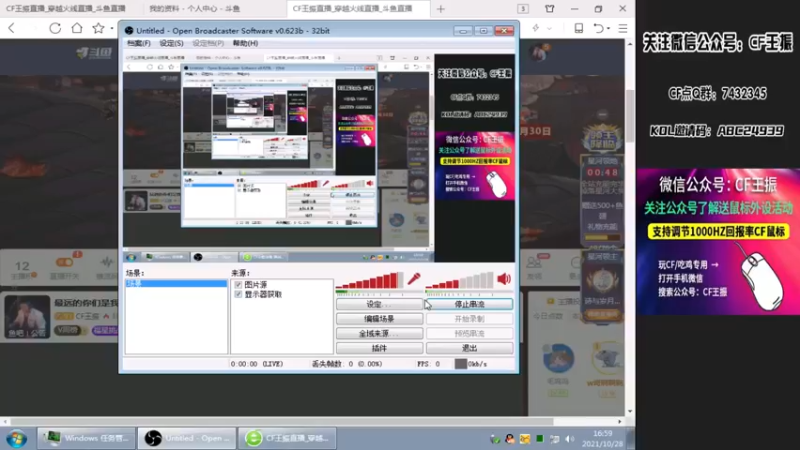This screenshot has height=450, width=800.
Task: Click the Action Center flag tray icon
Action: (x=555, y=439)
